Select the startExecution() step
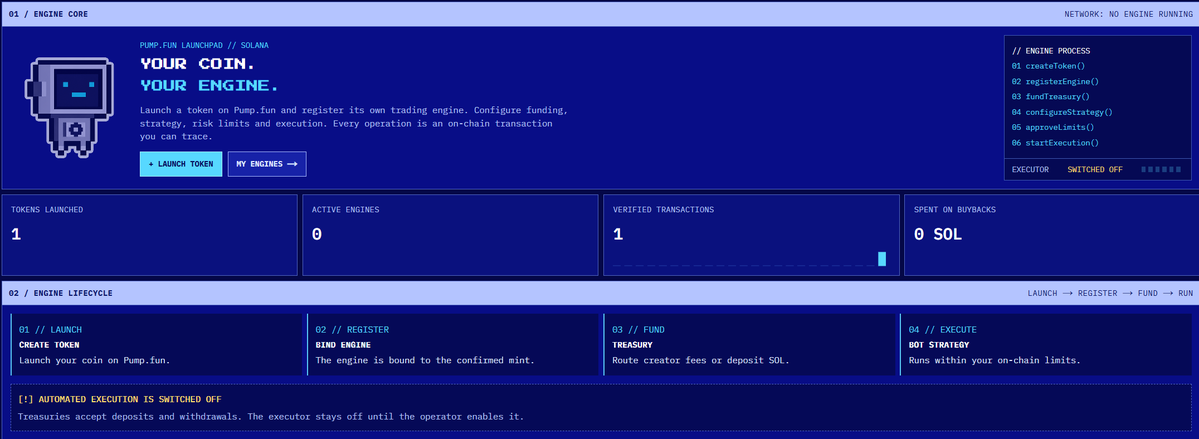The width and height of the screenshot is (1199, 439). [x=1054, y=143]
